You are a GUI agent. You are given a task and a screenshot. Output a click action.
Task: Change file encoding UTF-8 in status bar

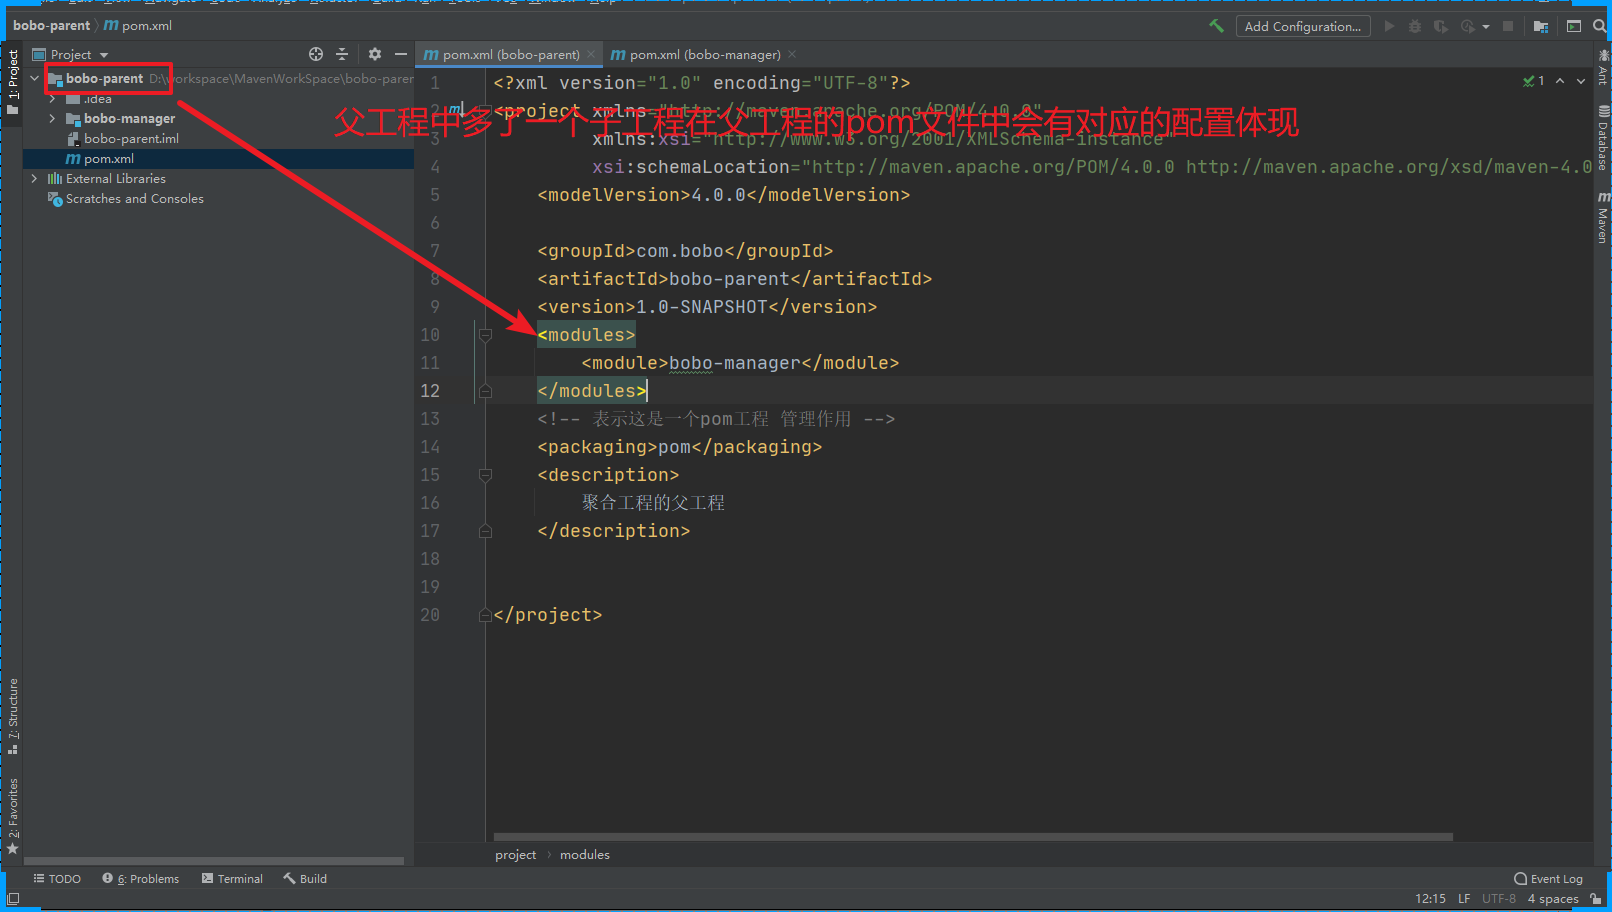(1499, 899)
